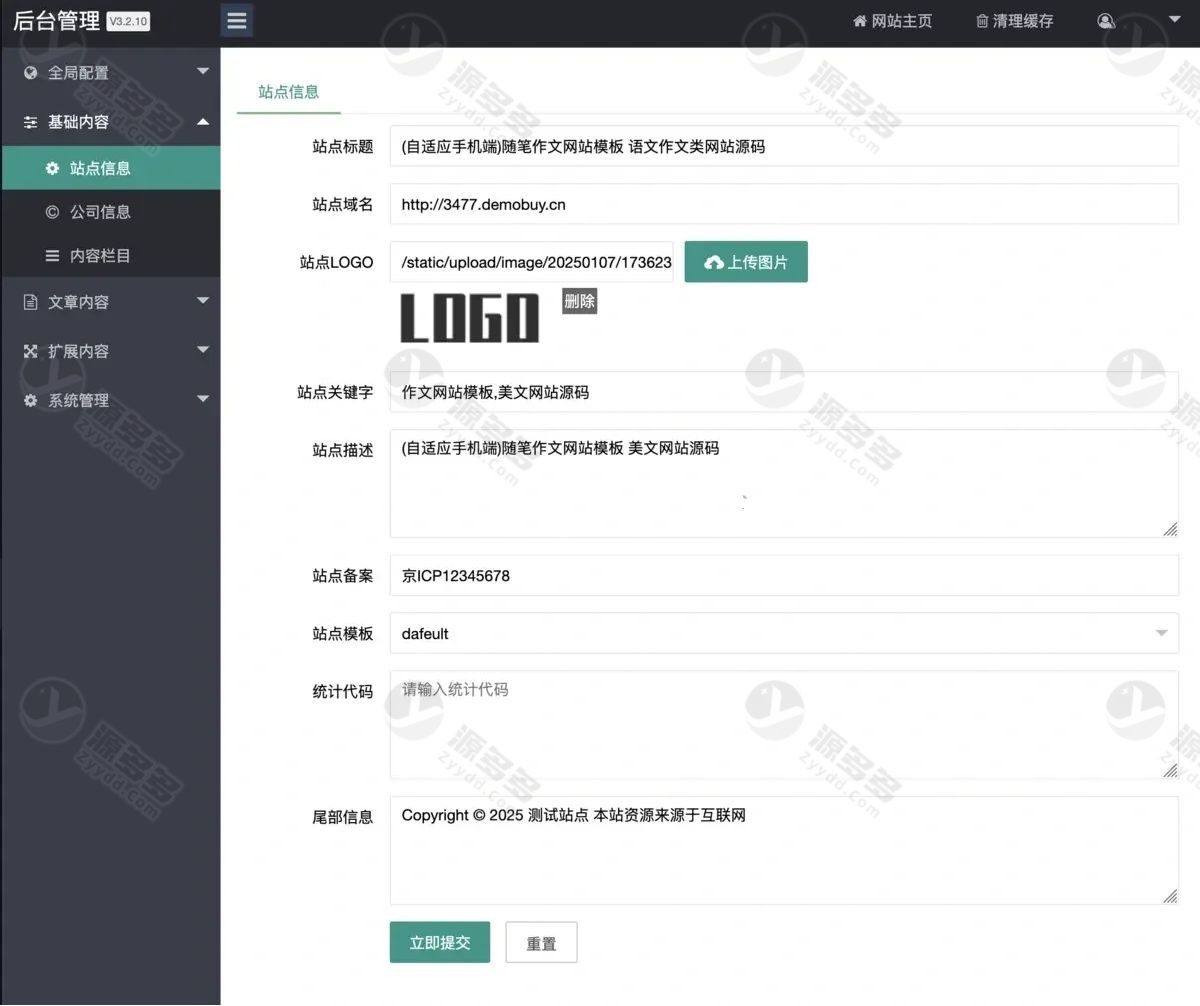Open the 公司信息 sidebar item
The height and width of the screenshot is (1006, 1200).
pyautogui.click(x=110, y=211)
